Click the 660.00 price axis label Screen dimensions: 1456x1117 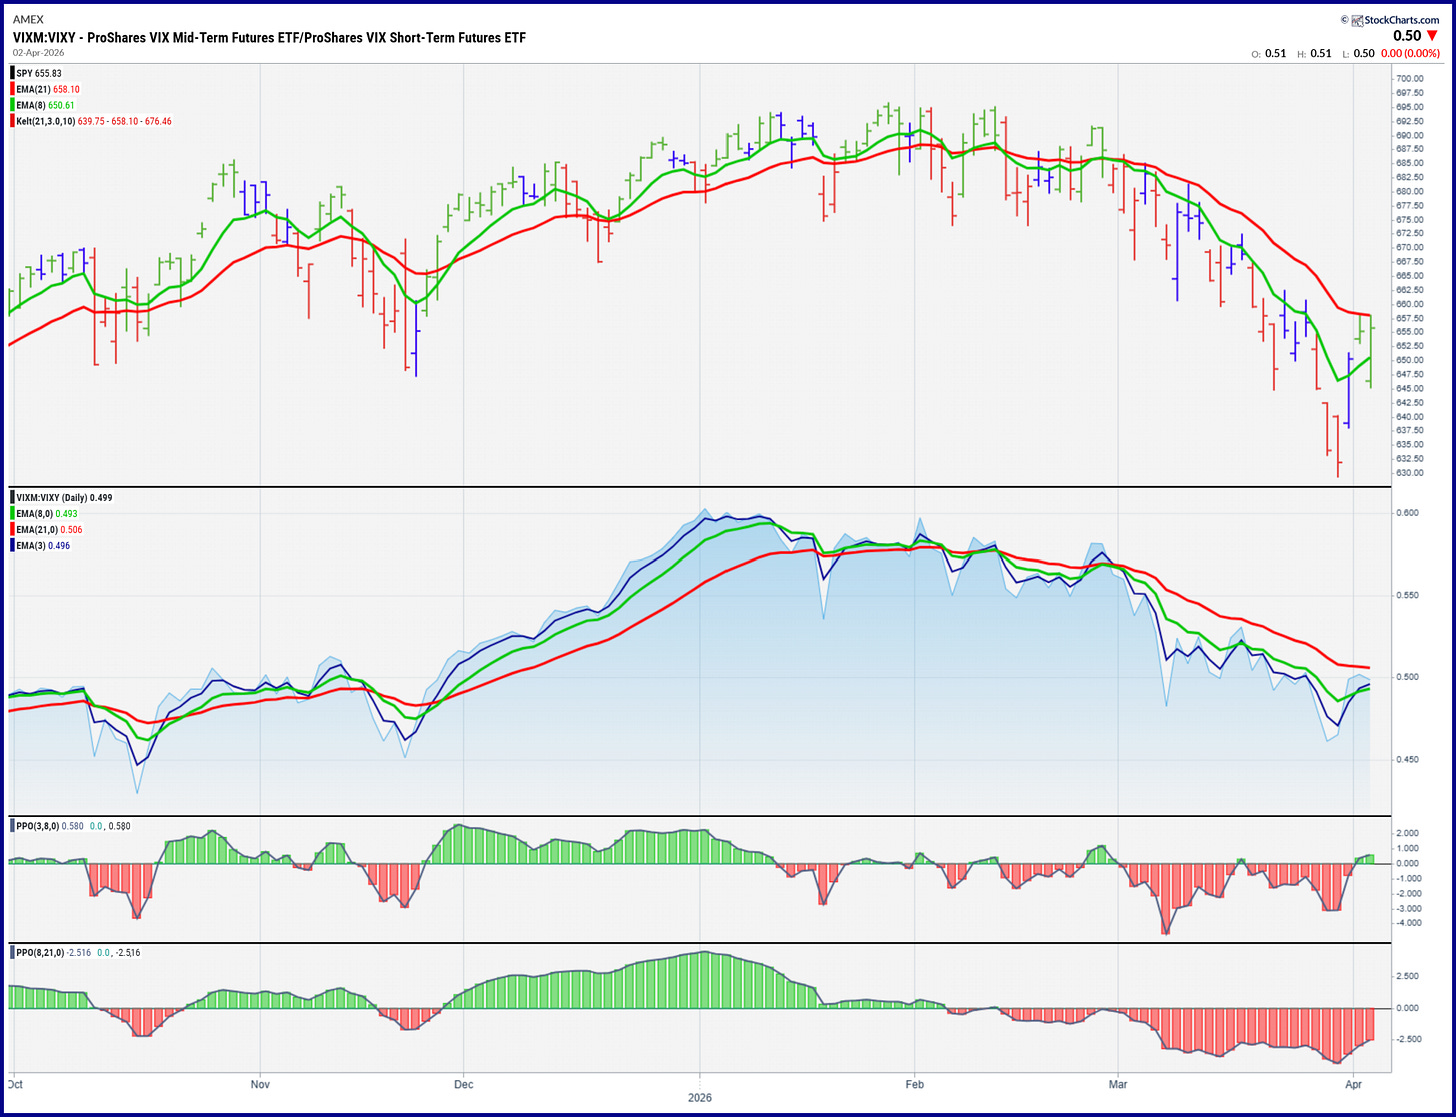(x=1410, y=304)
